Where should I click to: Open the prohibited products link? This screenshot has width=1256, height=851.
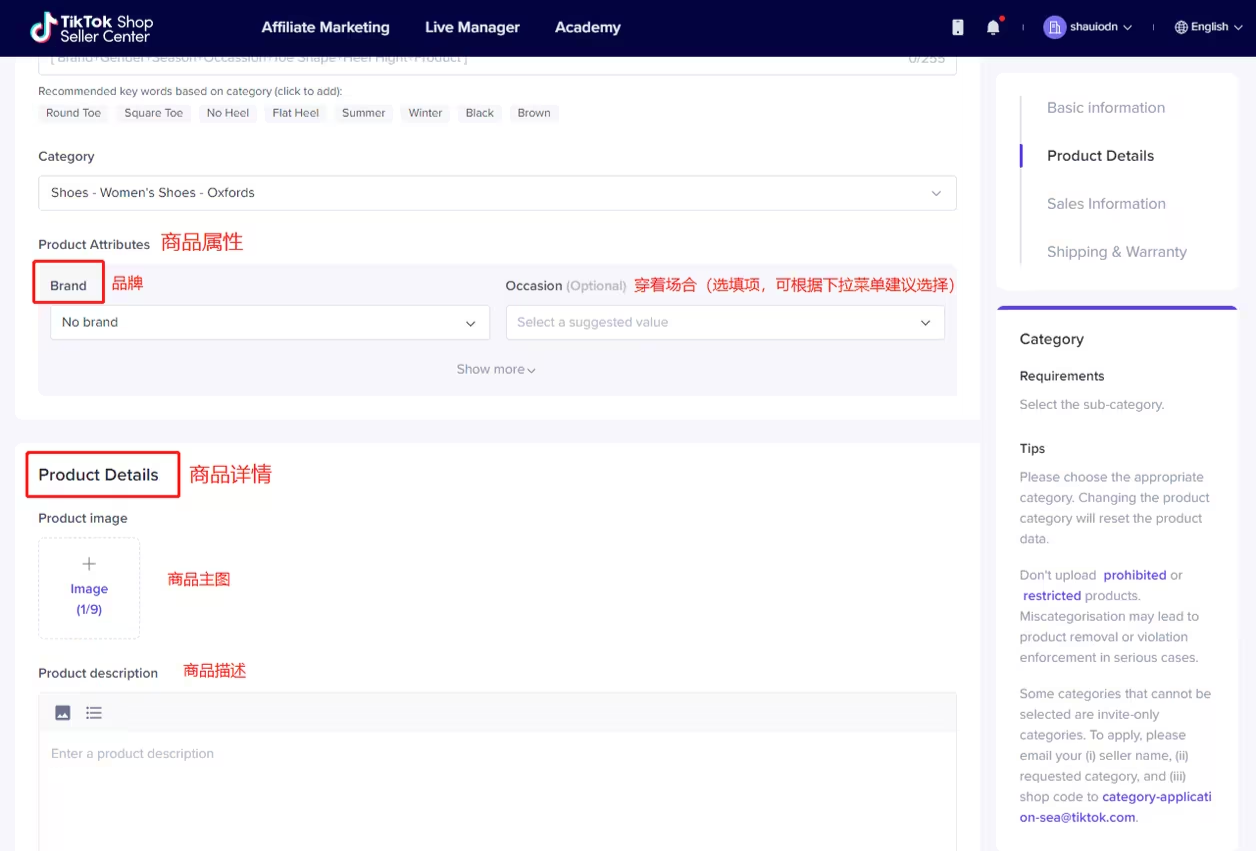tap(1134, 575)
